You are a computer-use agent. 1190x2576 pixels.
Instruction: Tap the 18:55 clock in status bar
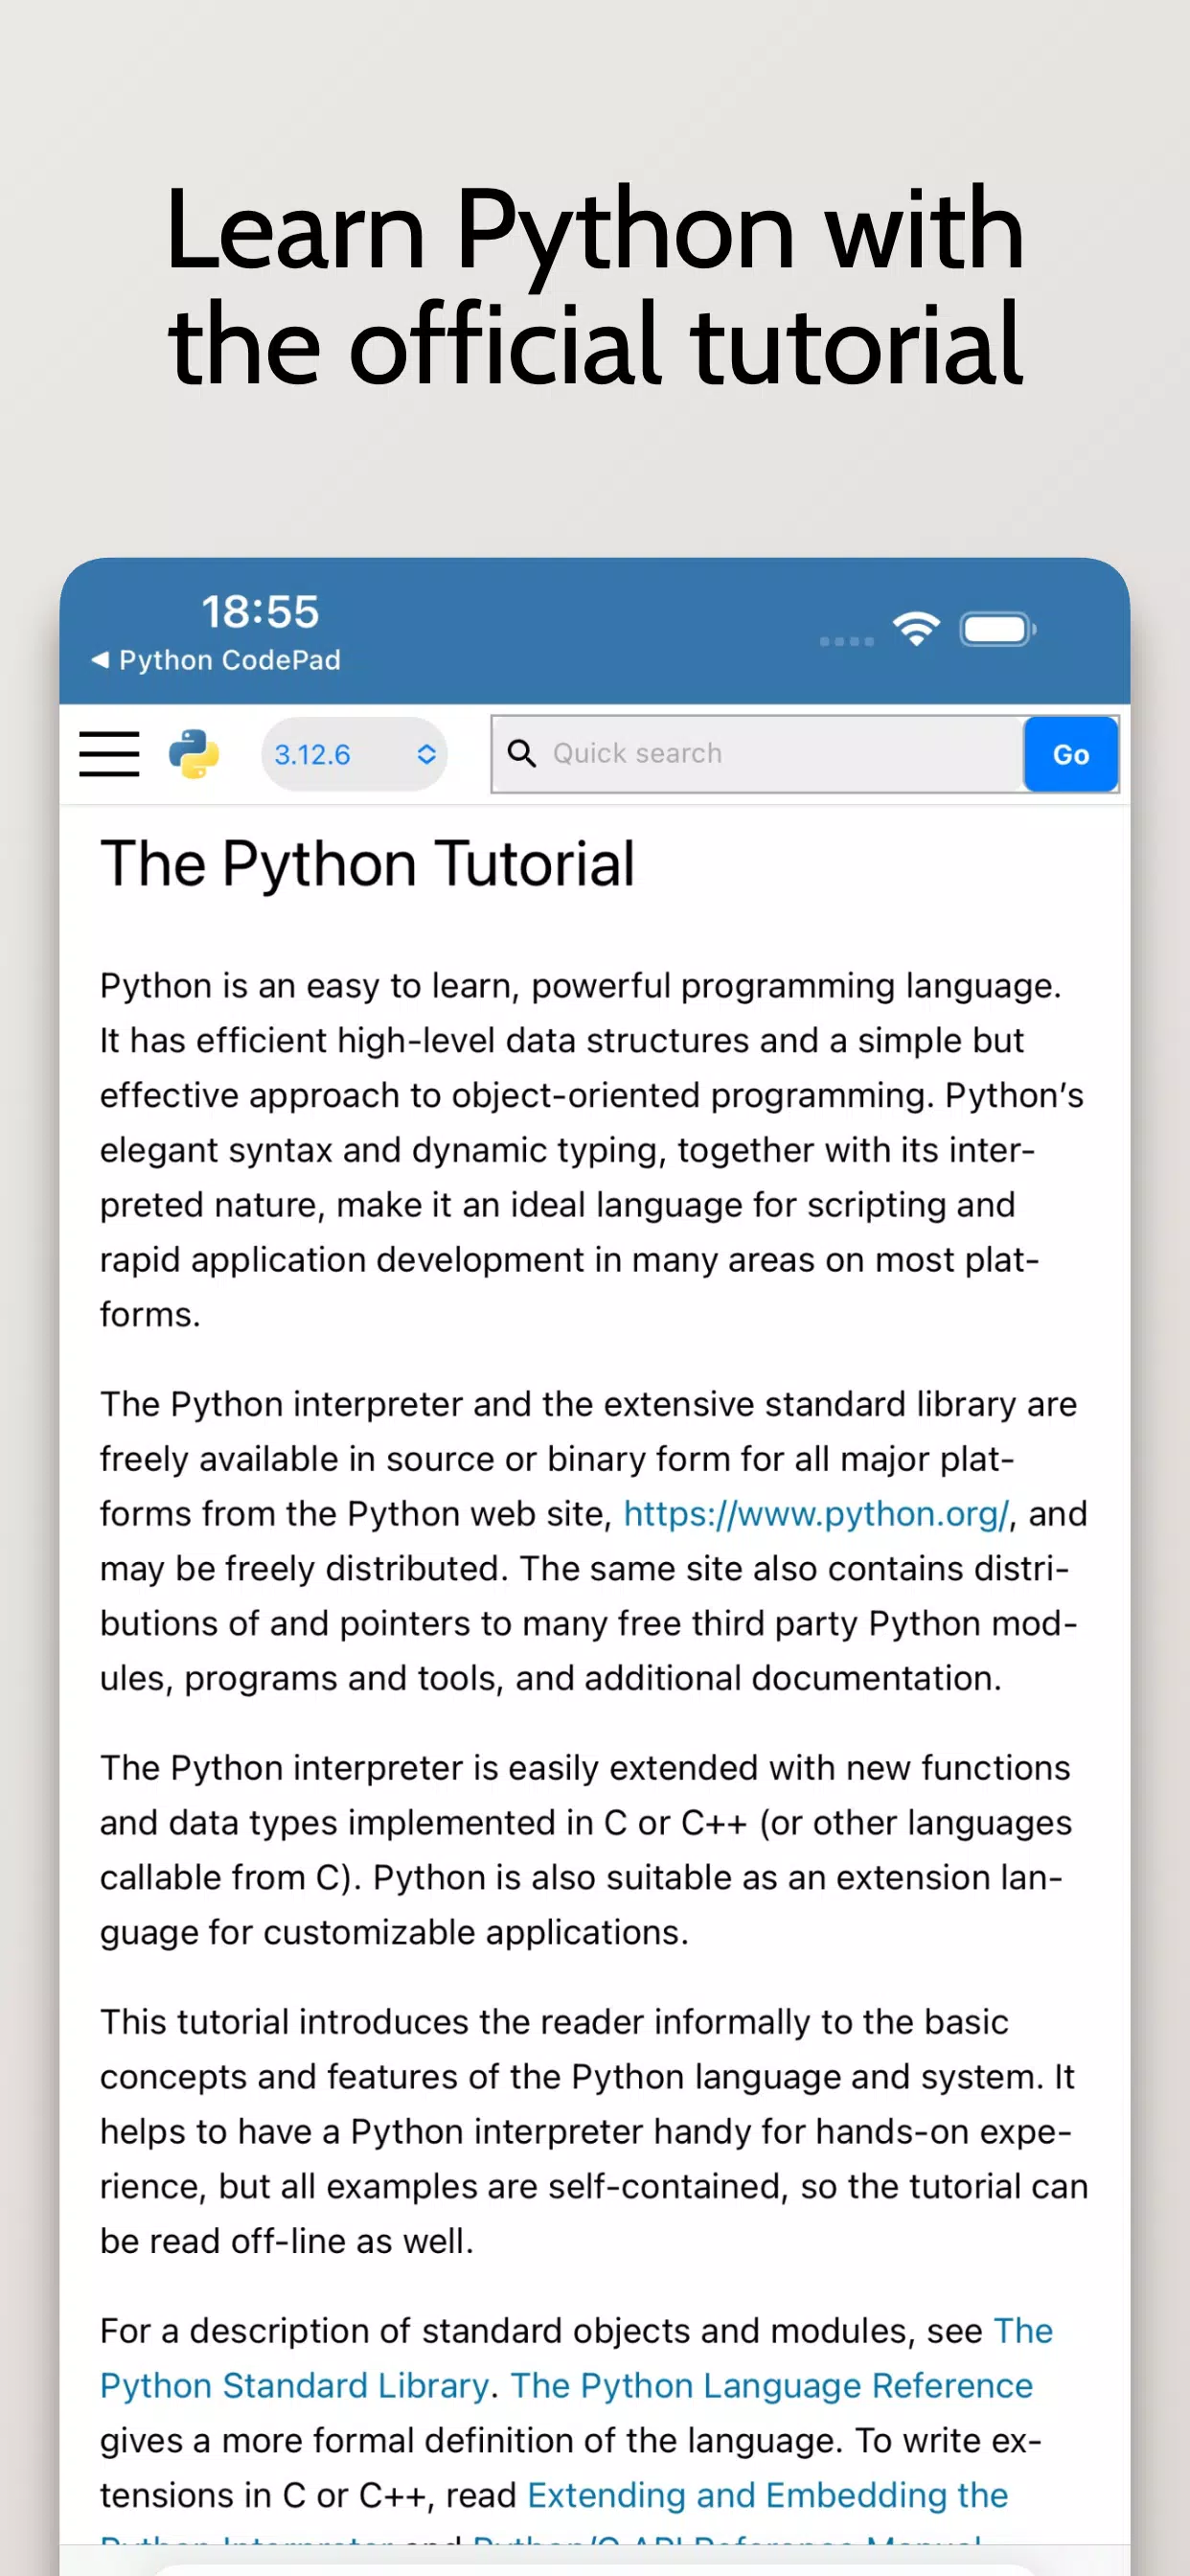260,612
